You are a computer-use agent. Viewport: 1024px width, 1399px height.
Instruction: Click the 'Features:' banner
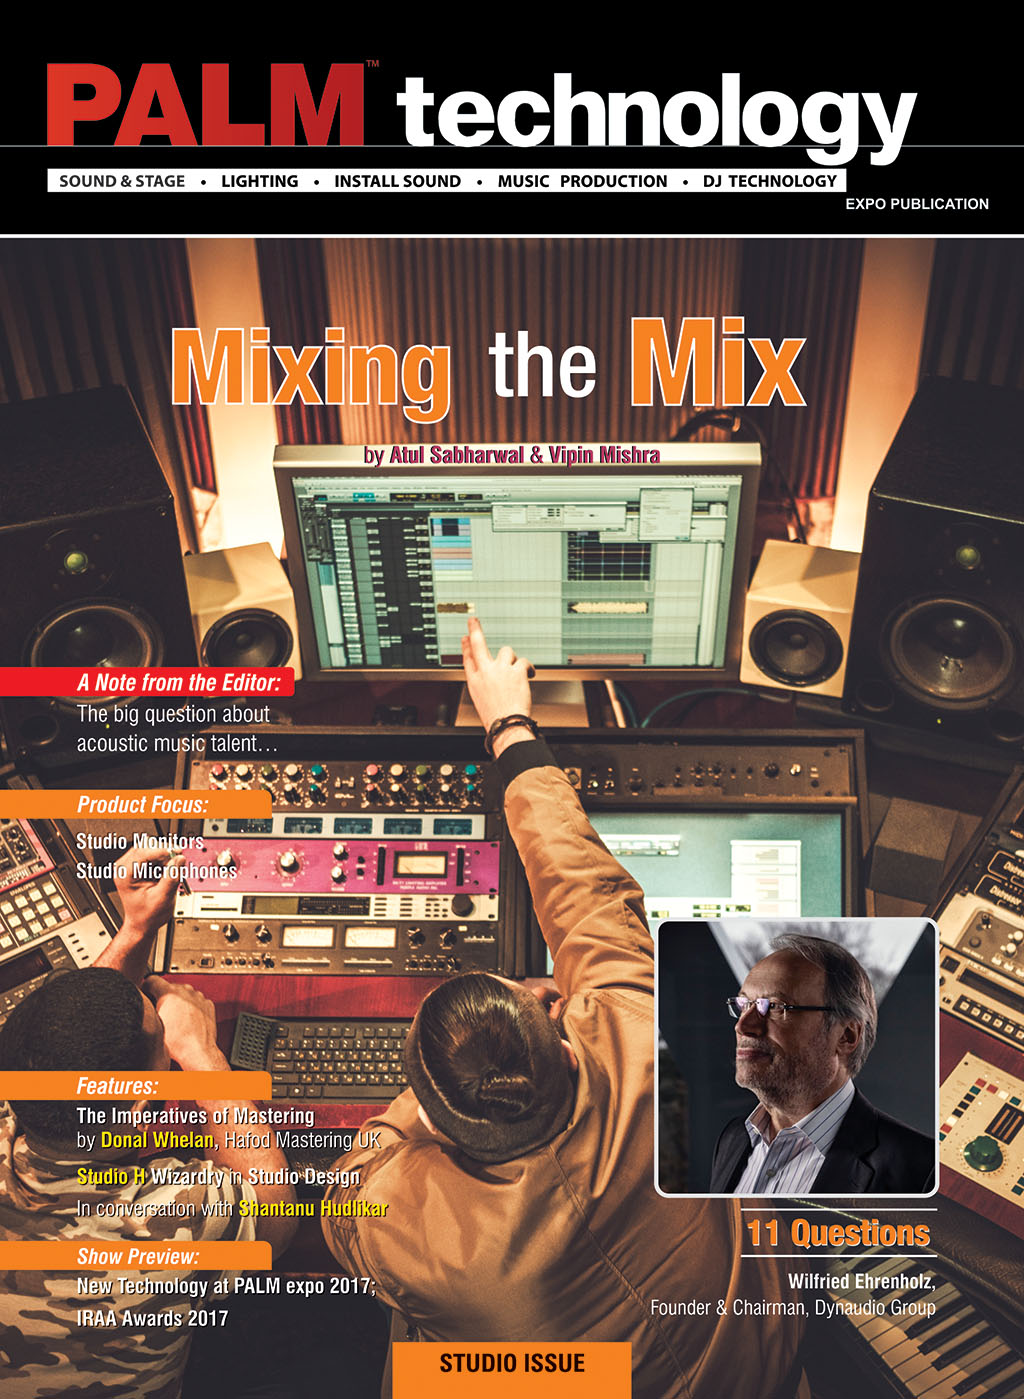click(136, 1086)
